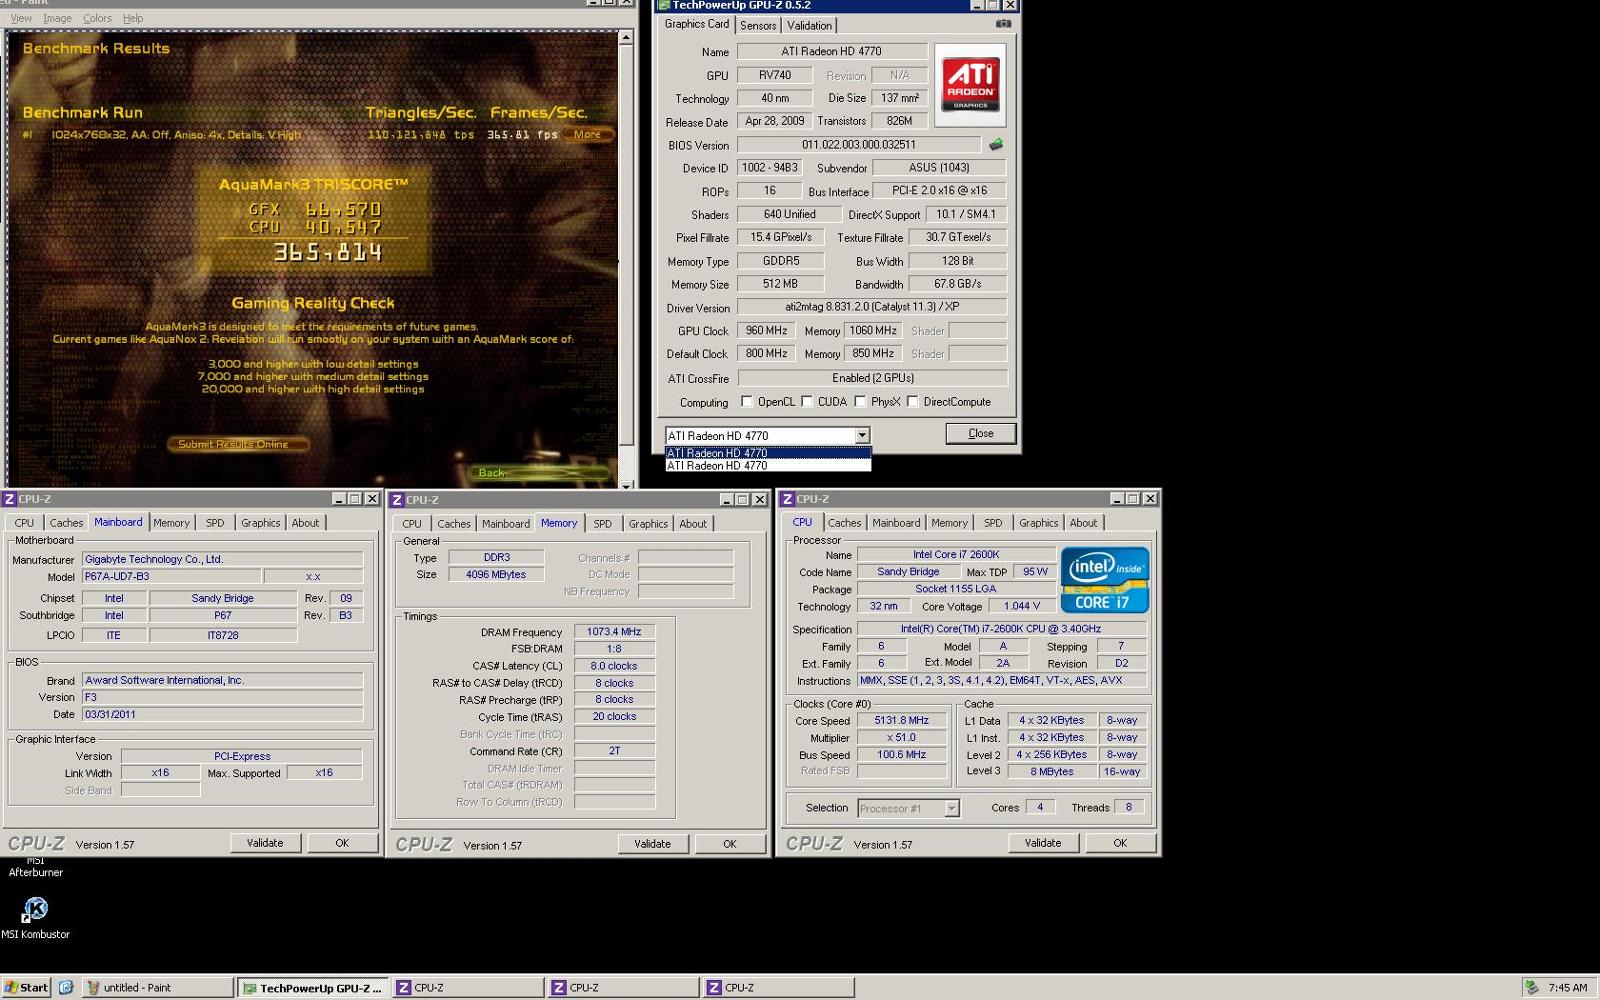Click the quick launch icon beside Start

point(66,987)
